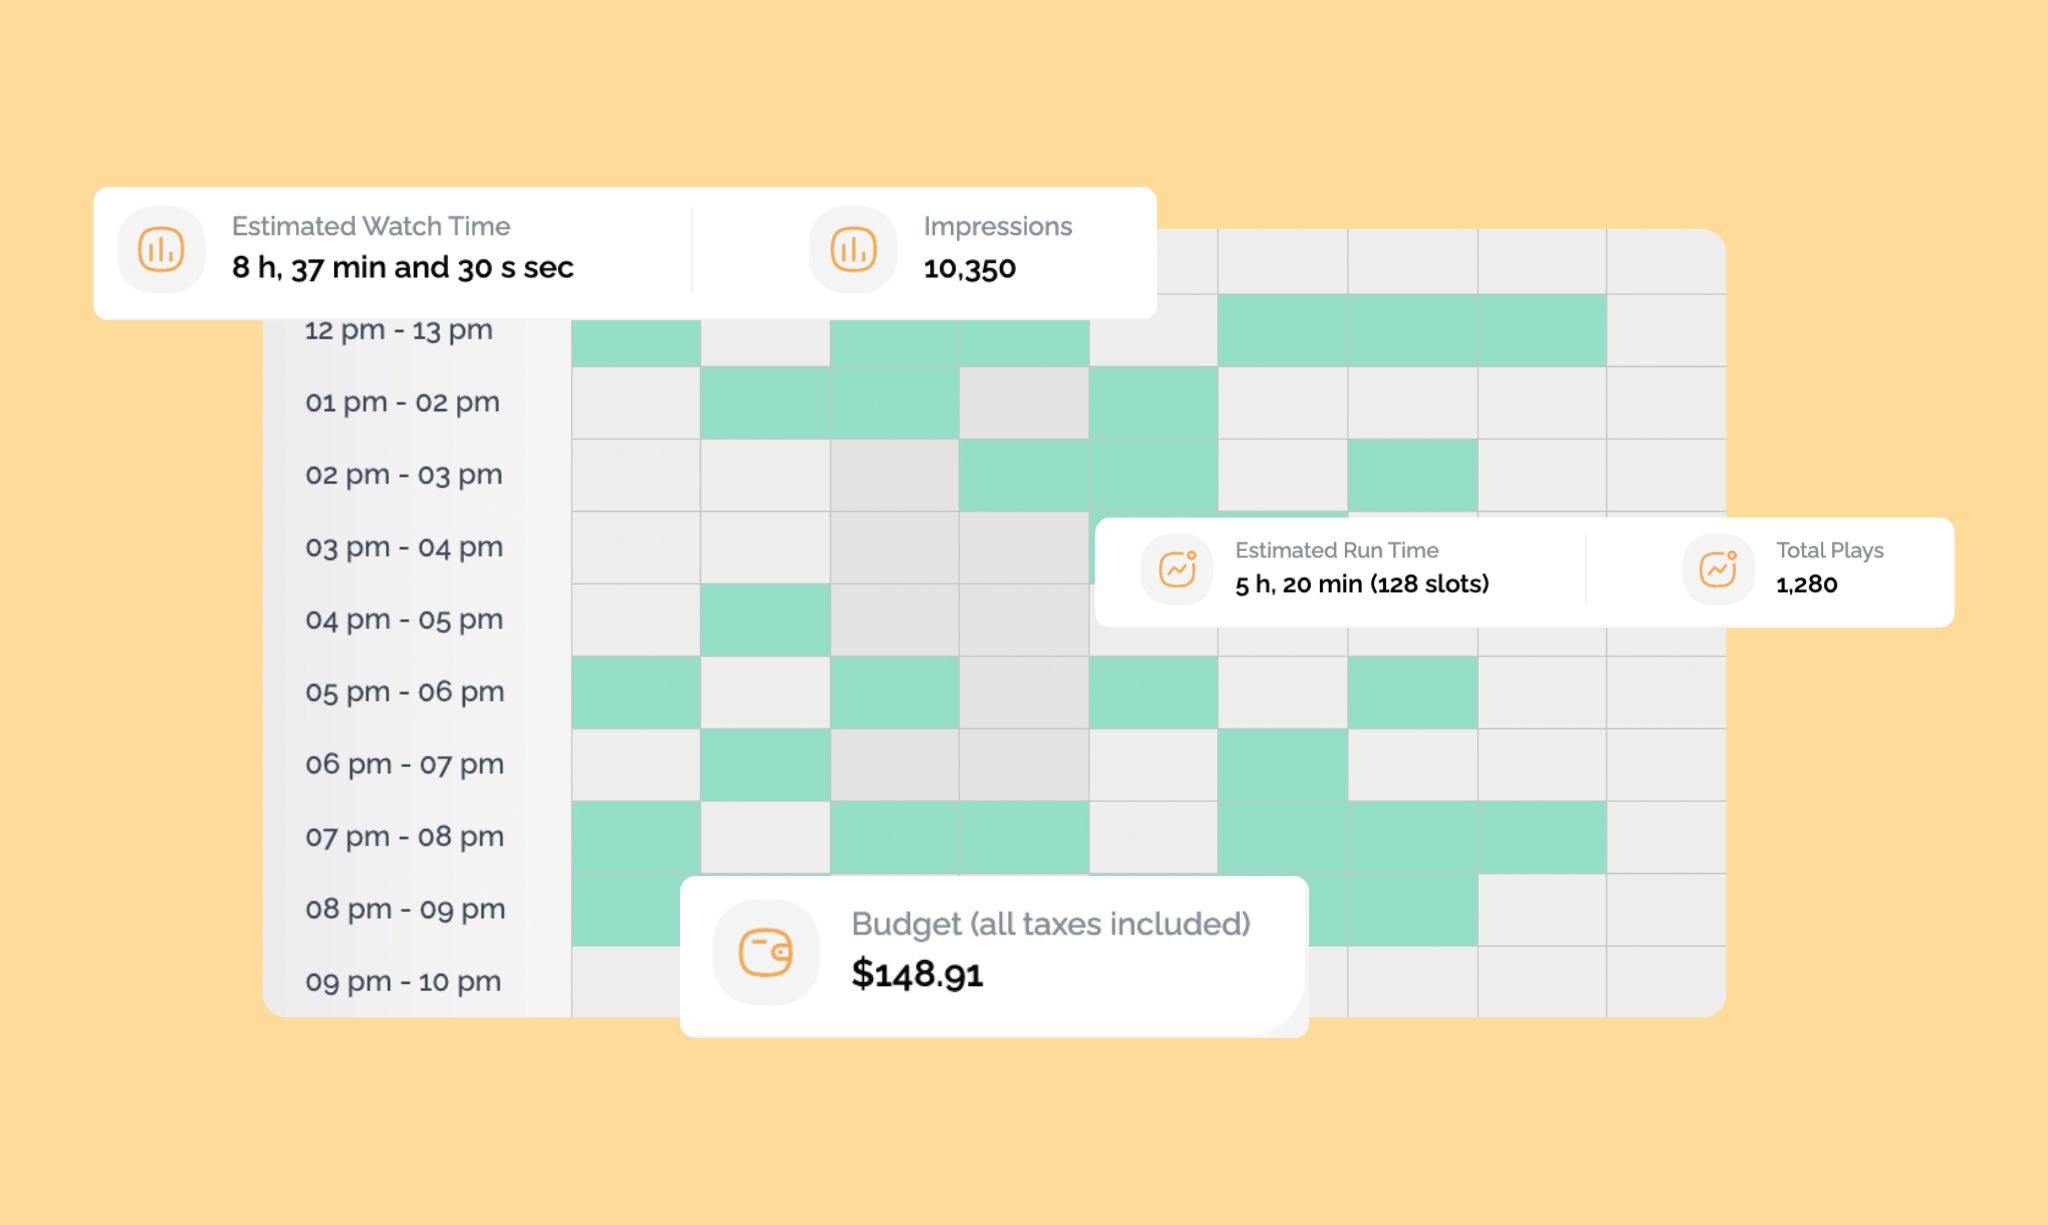Click the Estimated Run Time trend icon
The height and width of the screenshot is (1225, 2048).
point(1178,568)
